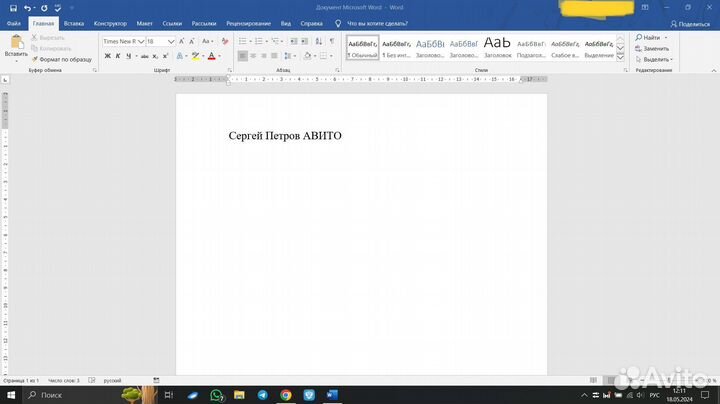720x404 pixels.
Task: Open font color dropdown arrow
Action: point(219,56)
